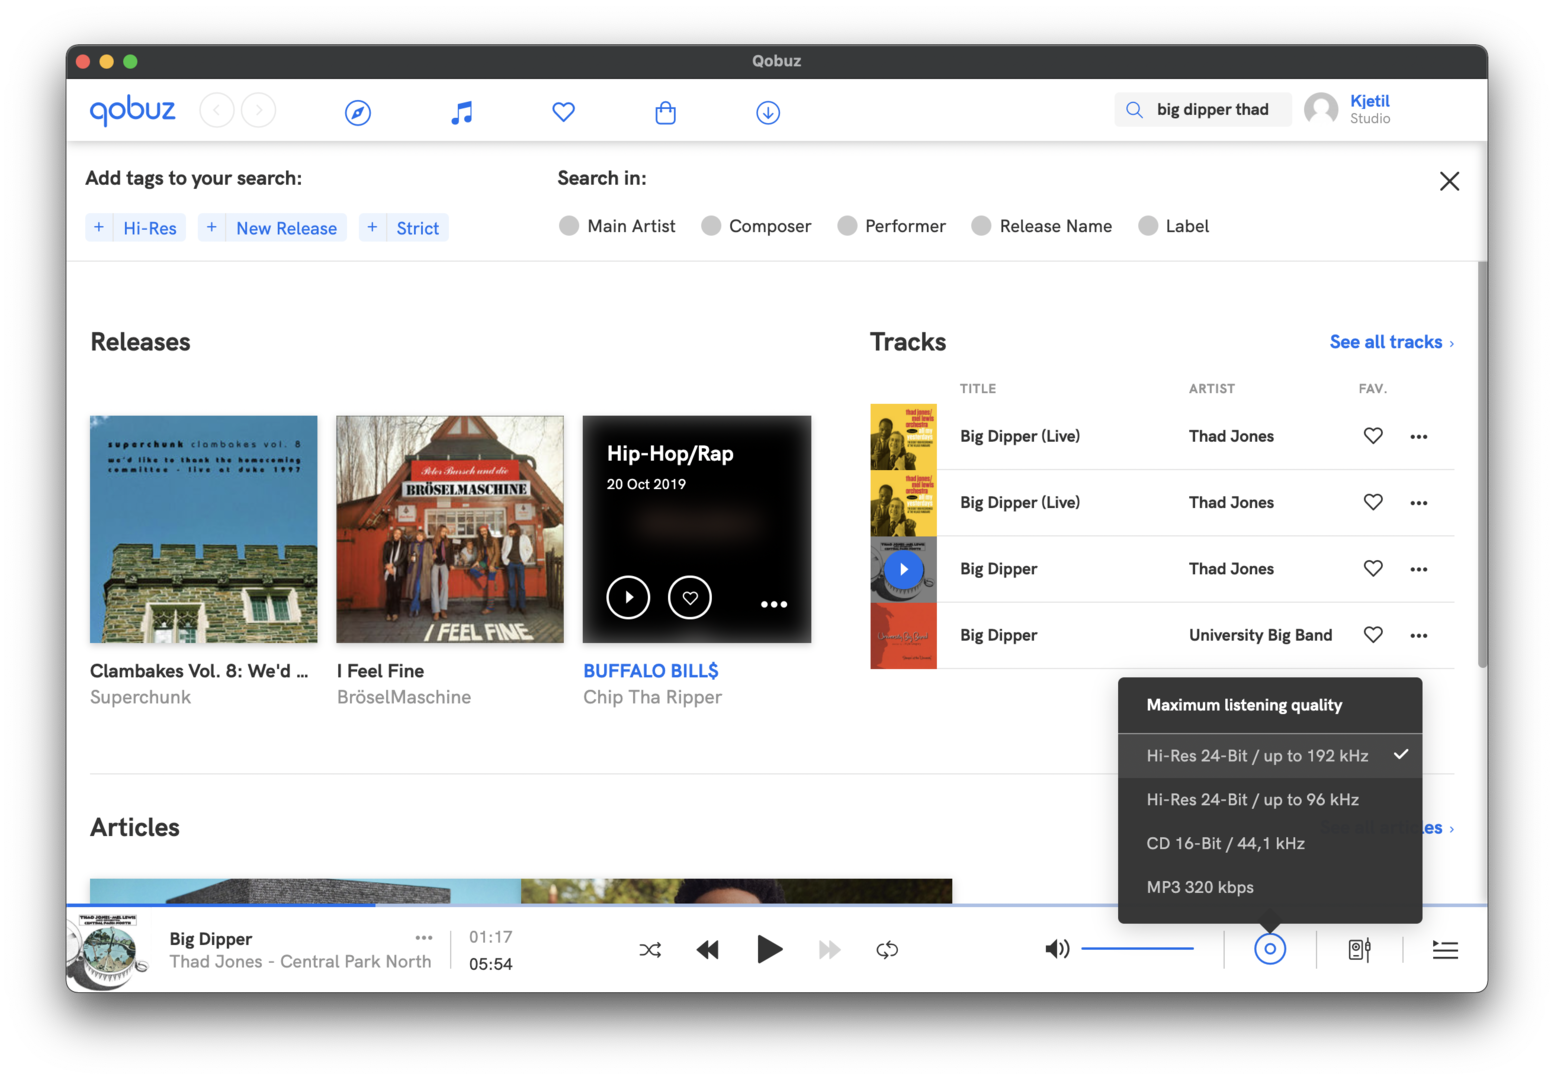
Task: Open My Music note icon
Action: pyautogui.click(x=461, y=112)
